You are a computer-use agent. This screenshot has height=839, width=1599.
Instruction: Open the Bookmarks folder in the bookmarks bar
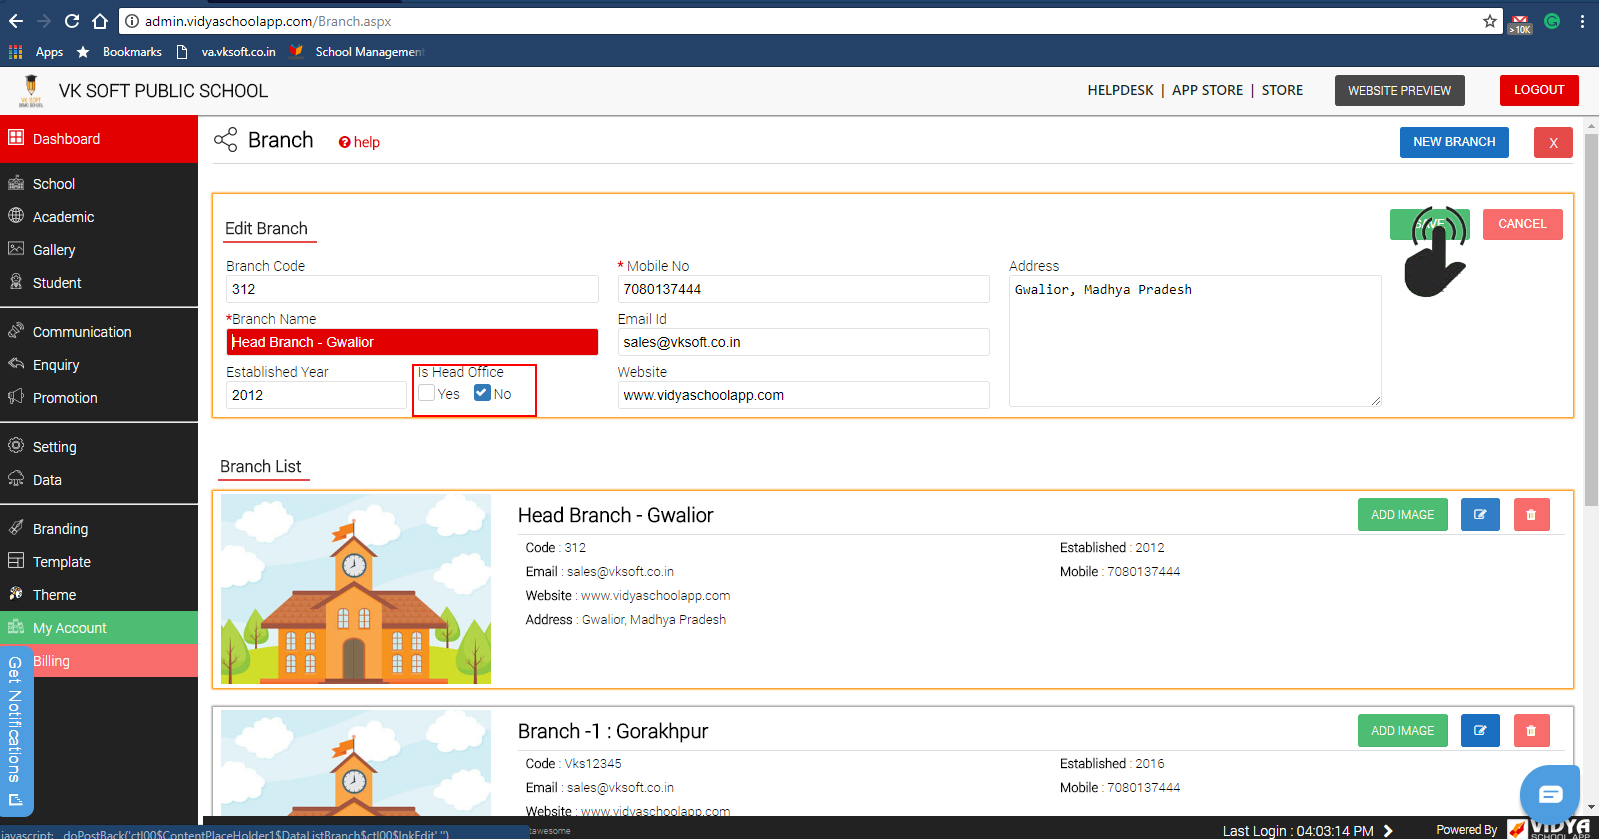point(120,52)
